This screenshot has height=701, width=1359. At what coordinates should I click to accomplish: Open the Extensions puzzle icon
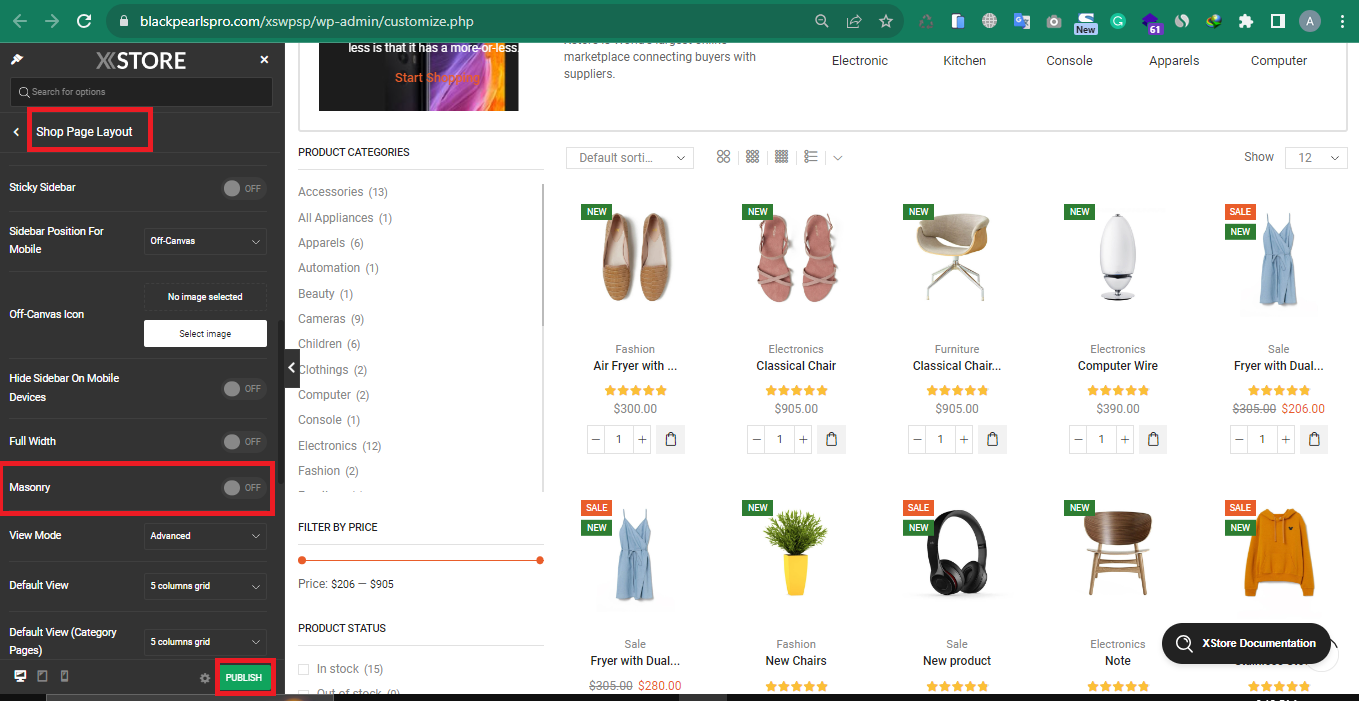[1245, 21]
